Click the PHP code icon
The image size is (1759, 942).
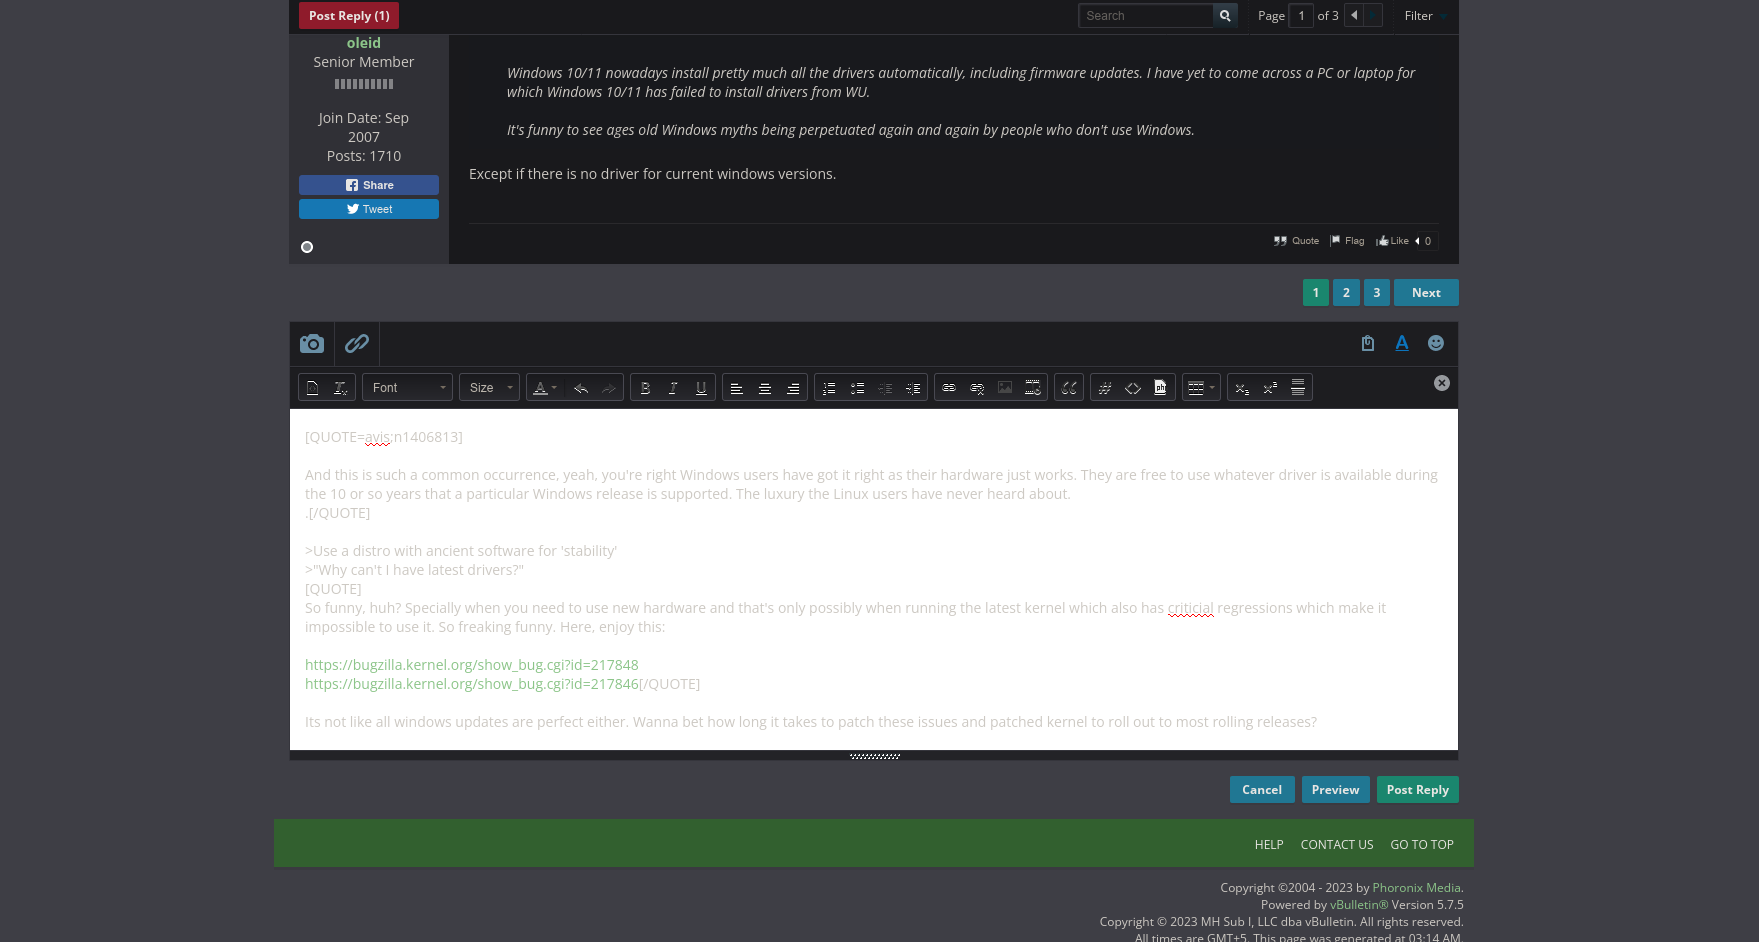coord(1159,387)
